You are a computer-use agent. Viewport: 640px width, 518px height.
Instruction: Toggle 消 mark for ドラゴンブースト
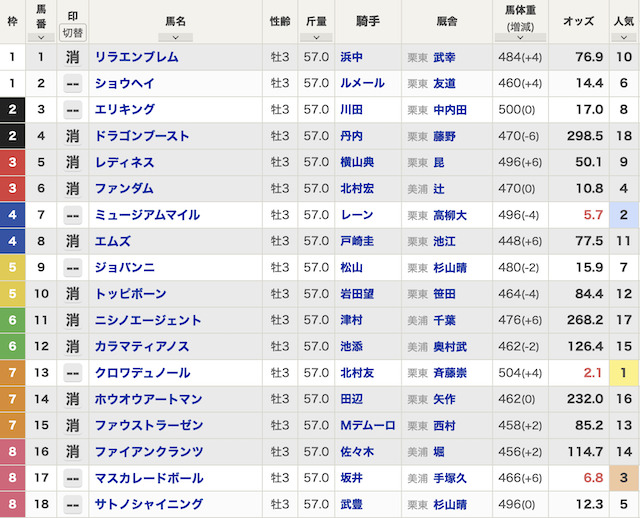click(x=73, y=136)
